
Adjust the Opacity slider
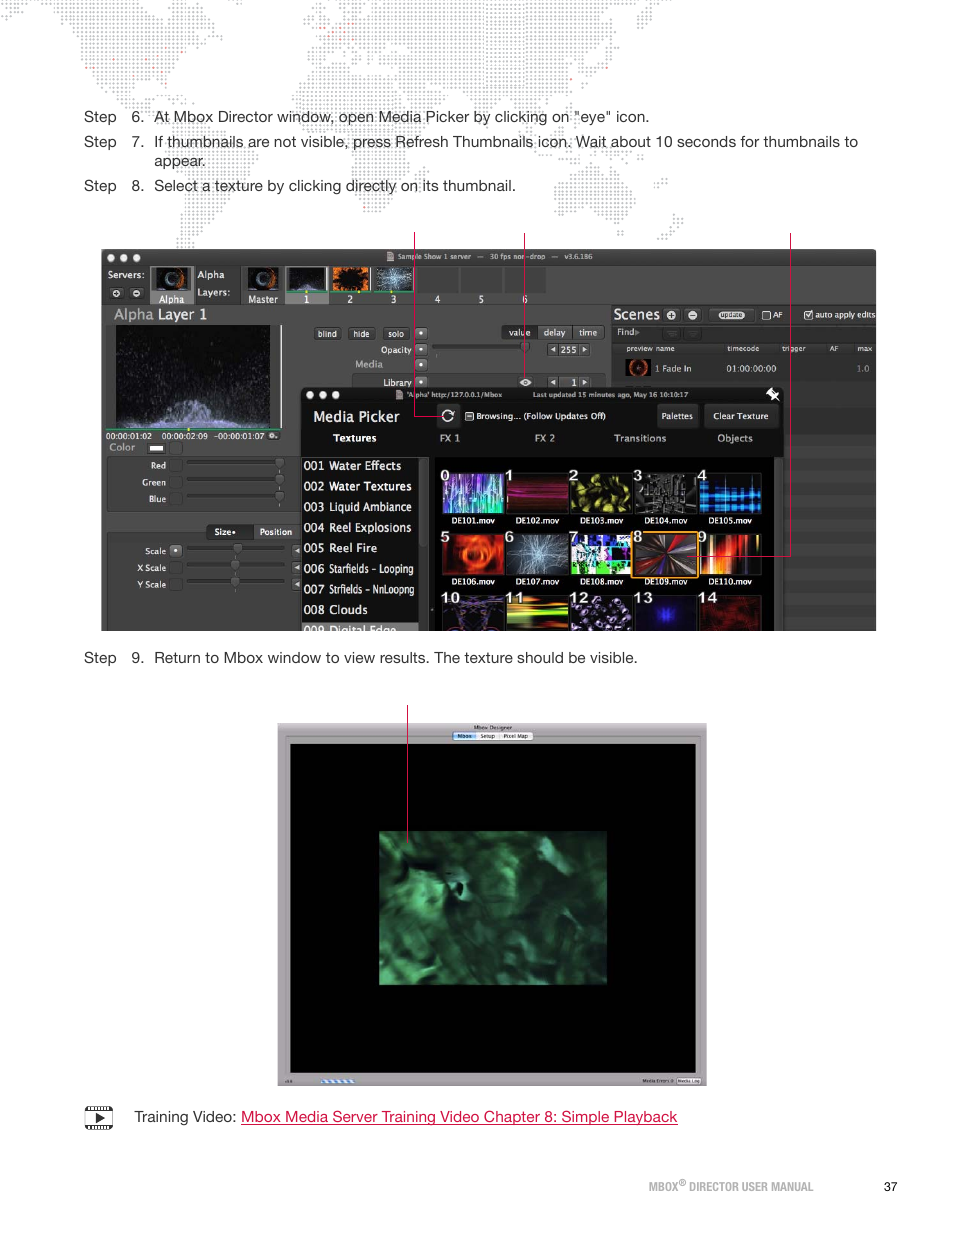coord(481,348)
